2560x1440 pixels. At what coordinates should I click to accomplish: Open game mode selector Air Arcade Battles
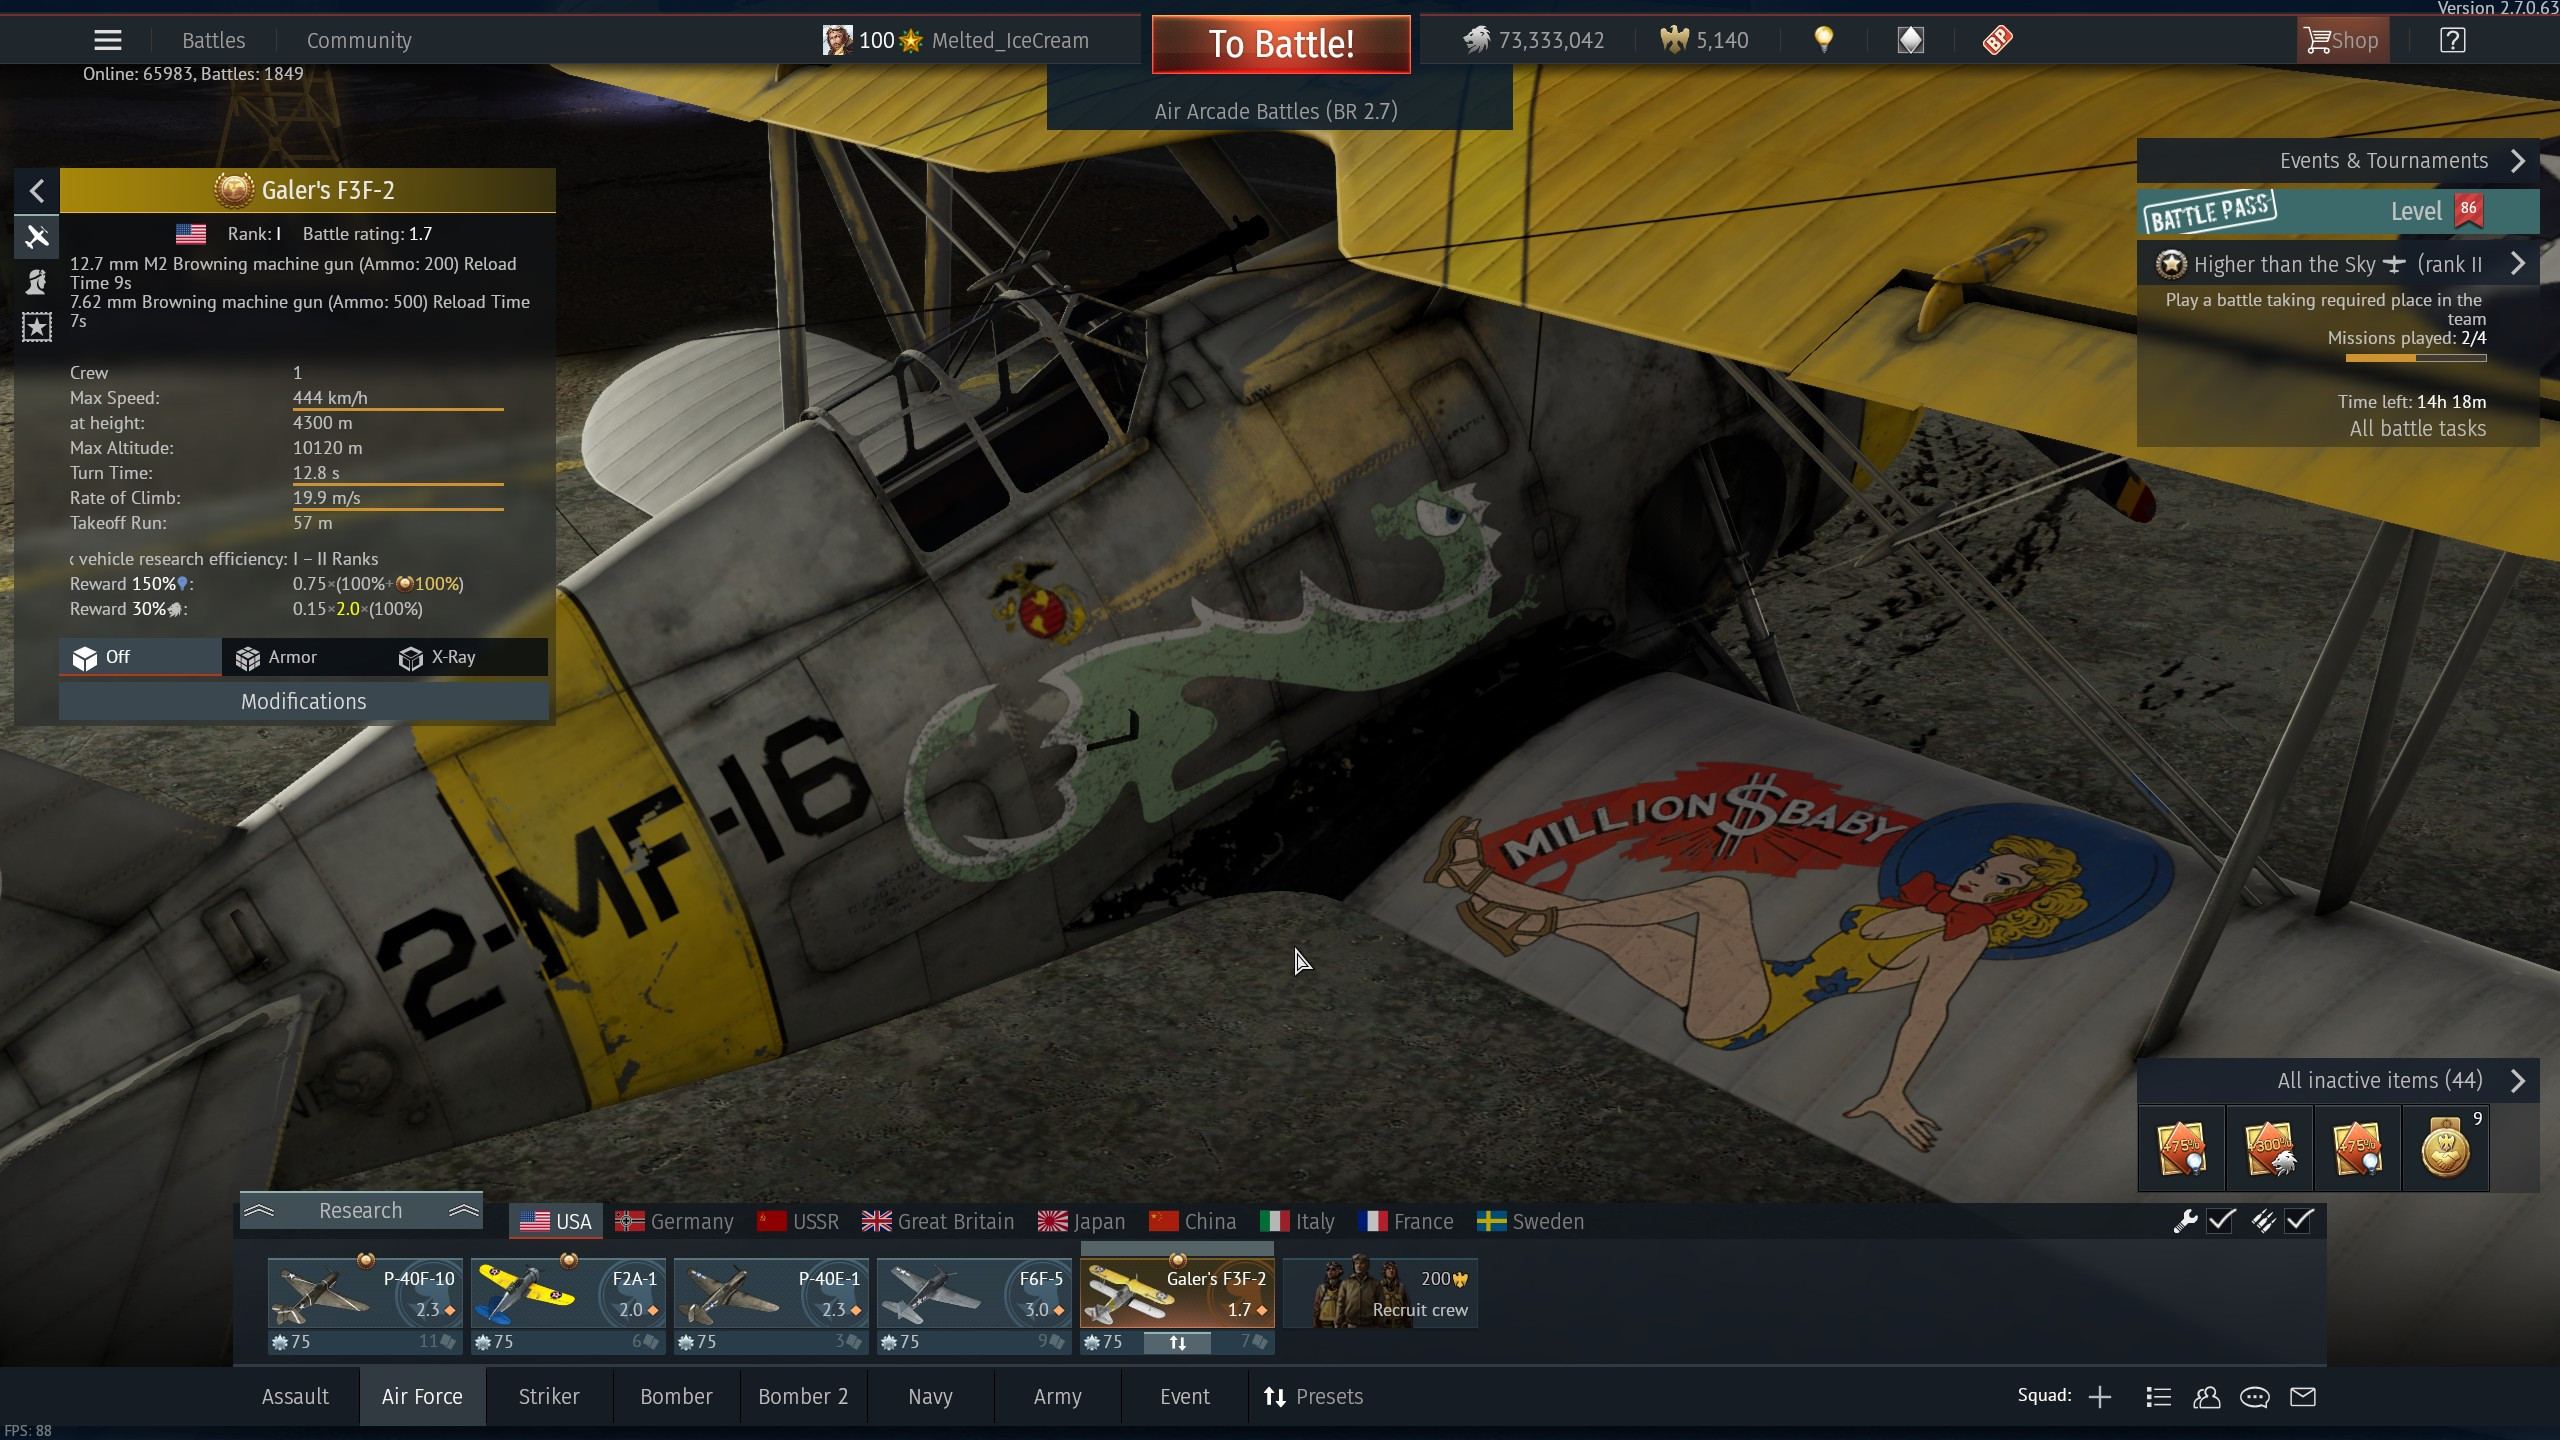(1277, 111)
